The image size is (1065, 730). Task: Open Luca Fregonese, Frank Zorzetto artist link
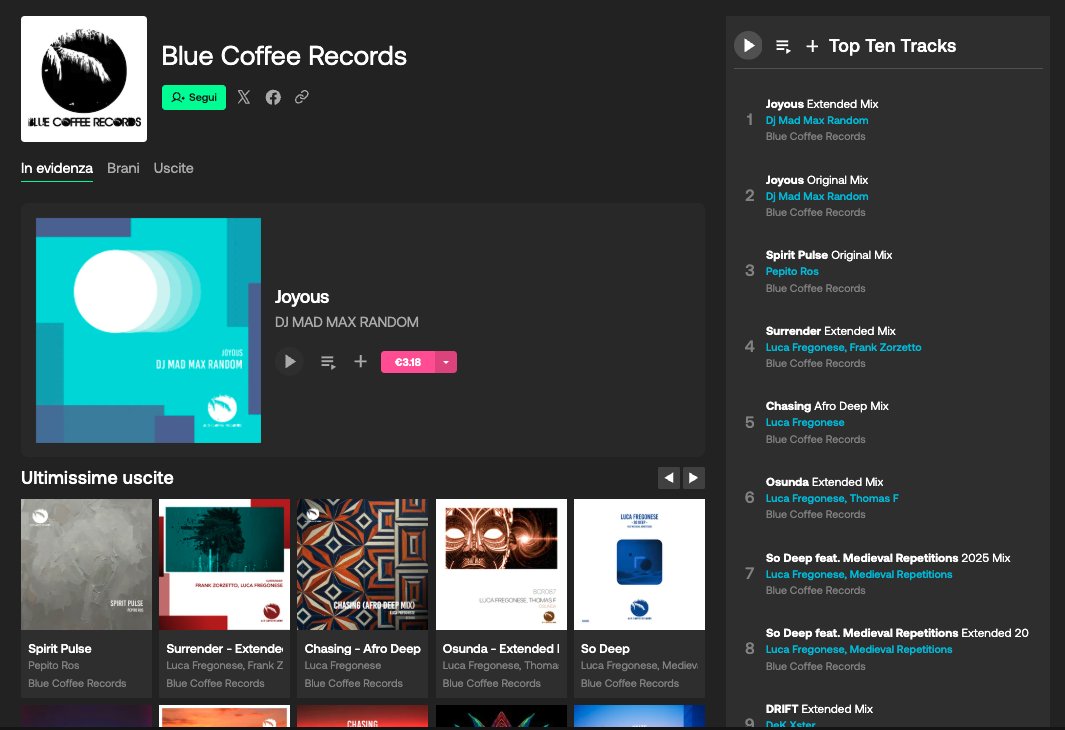843,347
